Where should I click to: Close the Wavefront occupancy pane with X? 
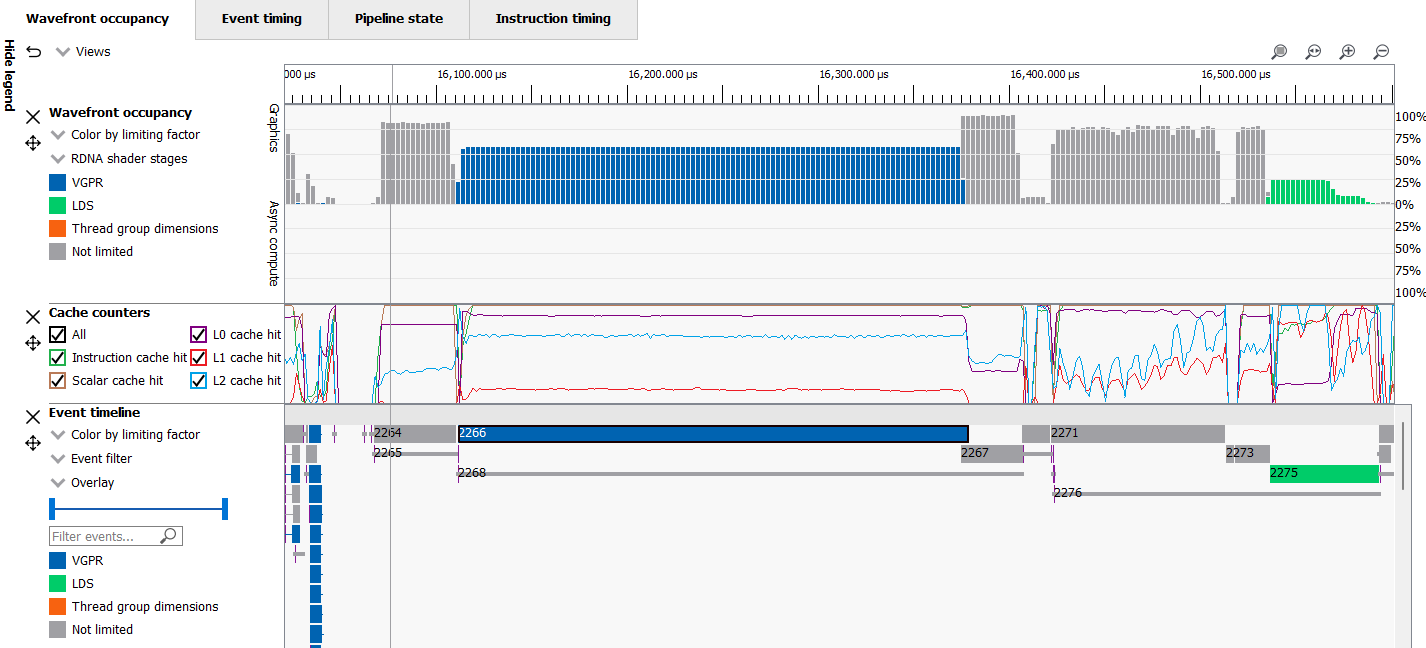(x=32, y=117)
